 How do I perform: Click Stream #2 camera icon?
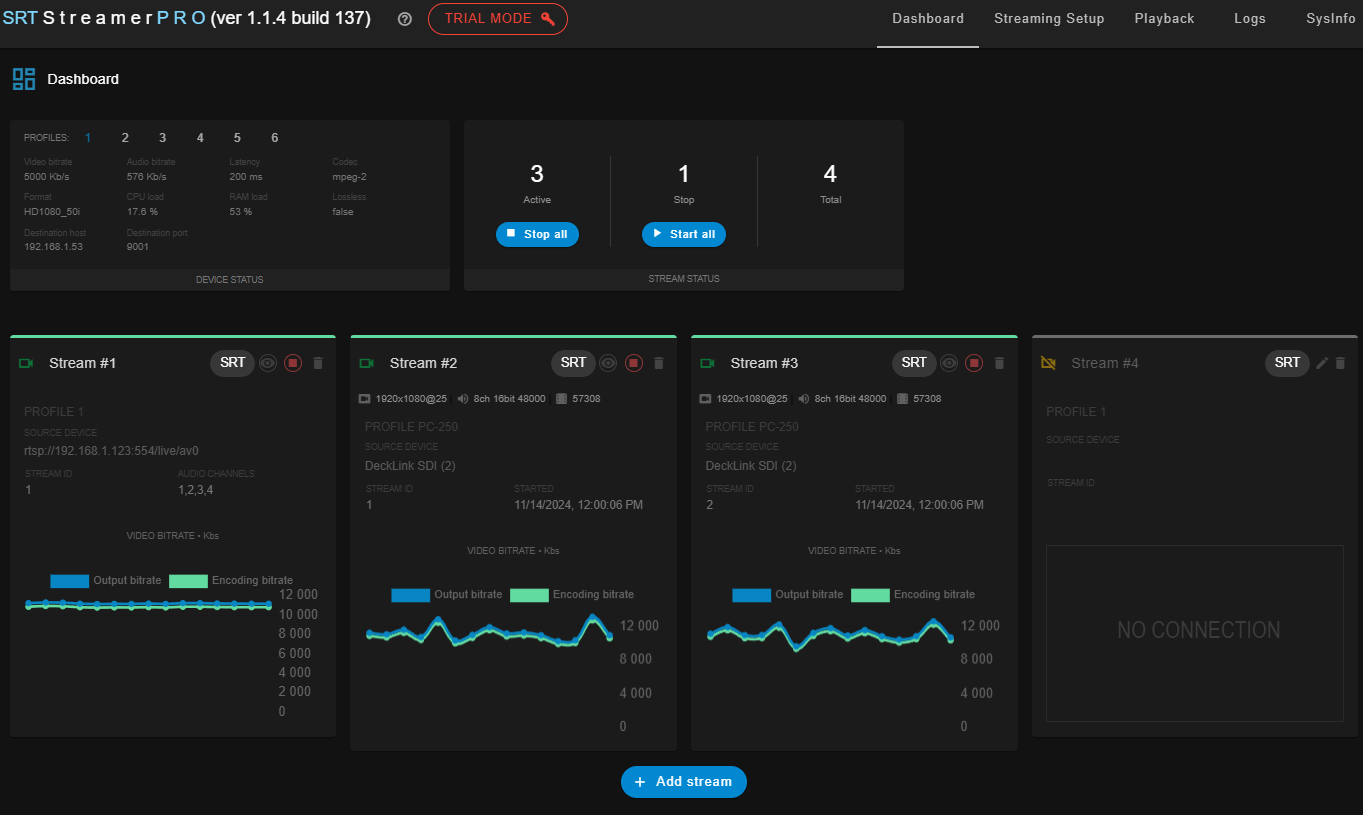(x=367, y=363)
